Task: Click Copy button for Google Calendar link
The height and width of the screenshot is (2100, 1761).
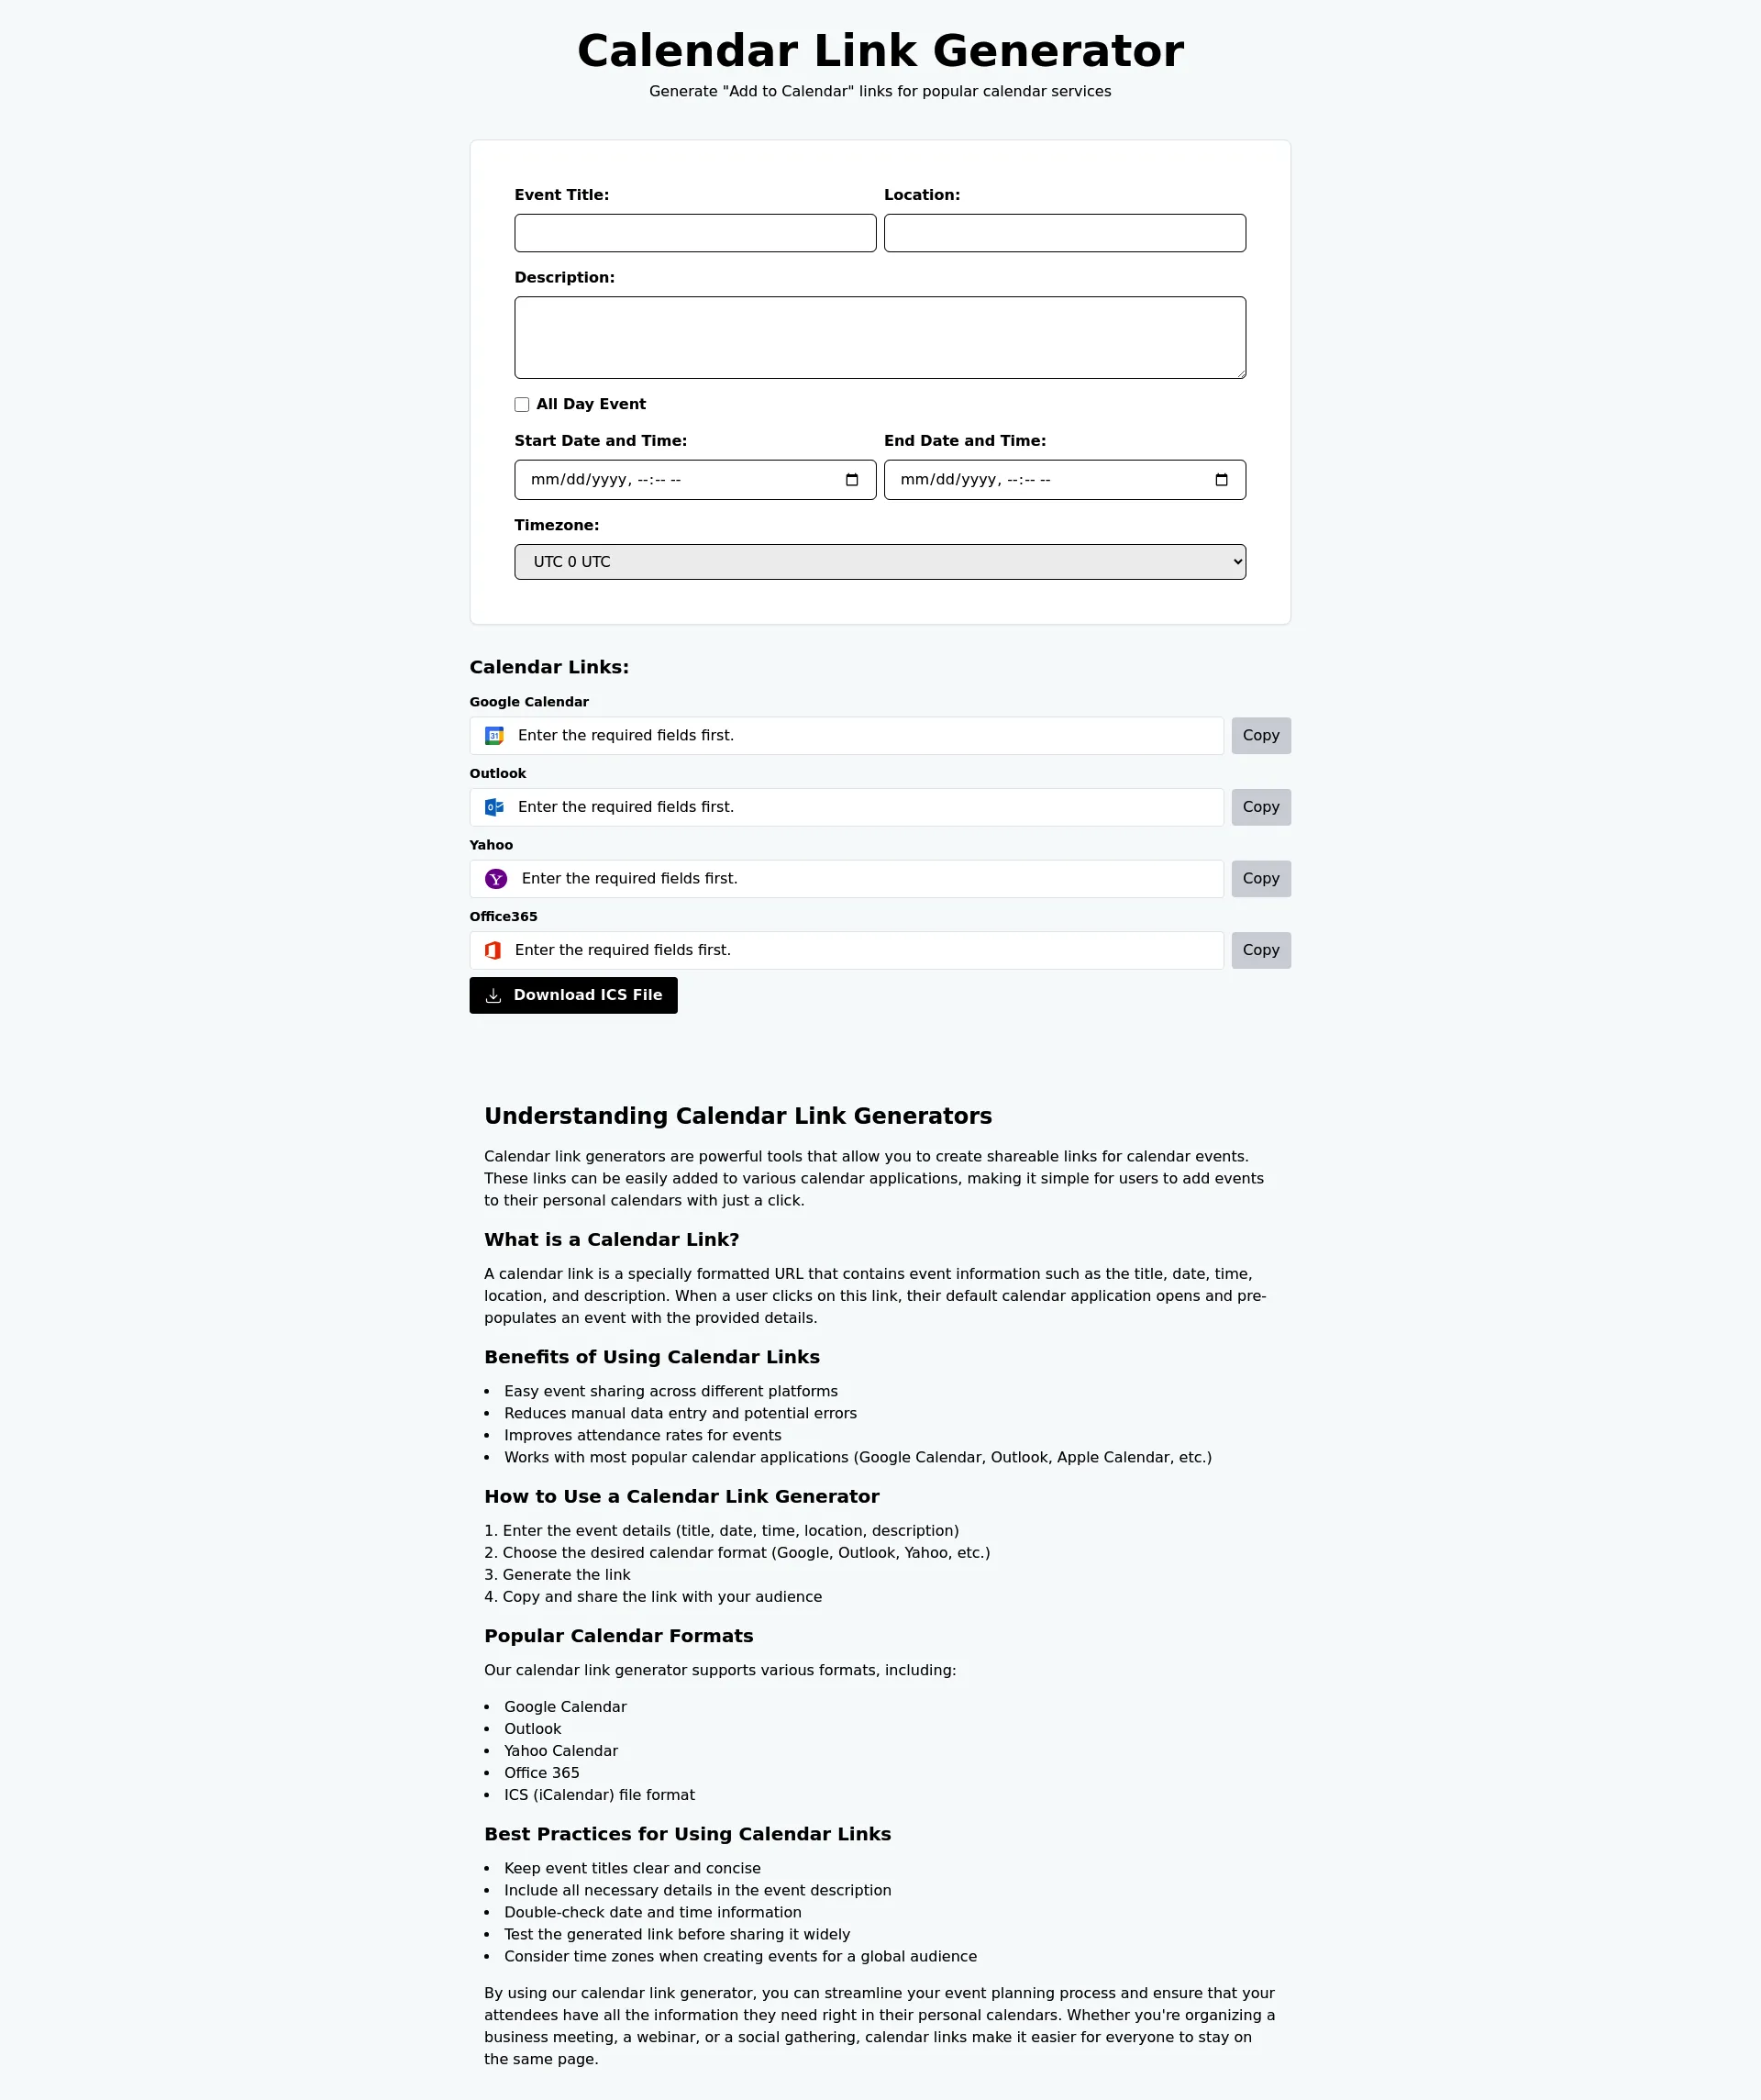Action: 1259,734
